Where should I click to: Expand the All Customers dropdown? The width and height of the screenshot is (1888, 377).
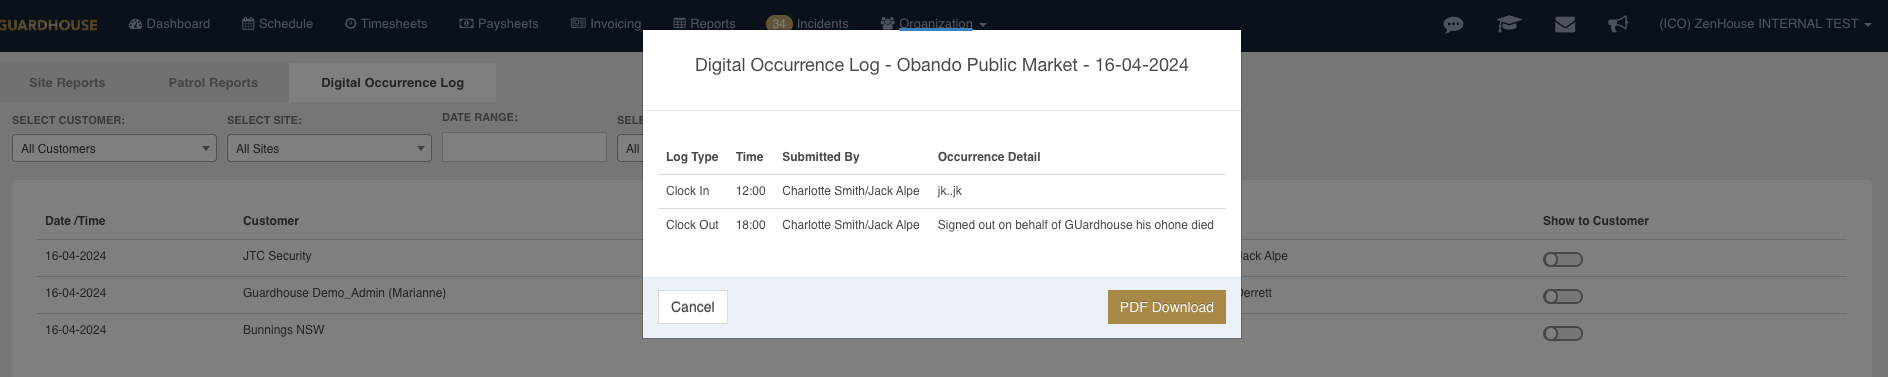point(114,148)
